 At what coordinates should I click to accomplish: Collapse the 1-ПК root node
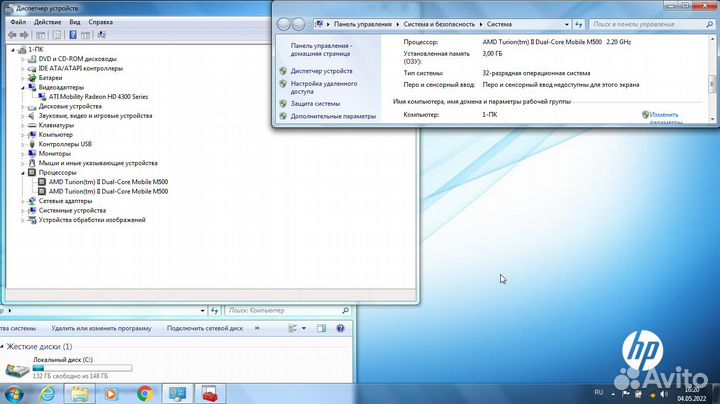coord(13,50)
